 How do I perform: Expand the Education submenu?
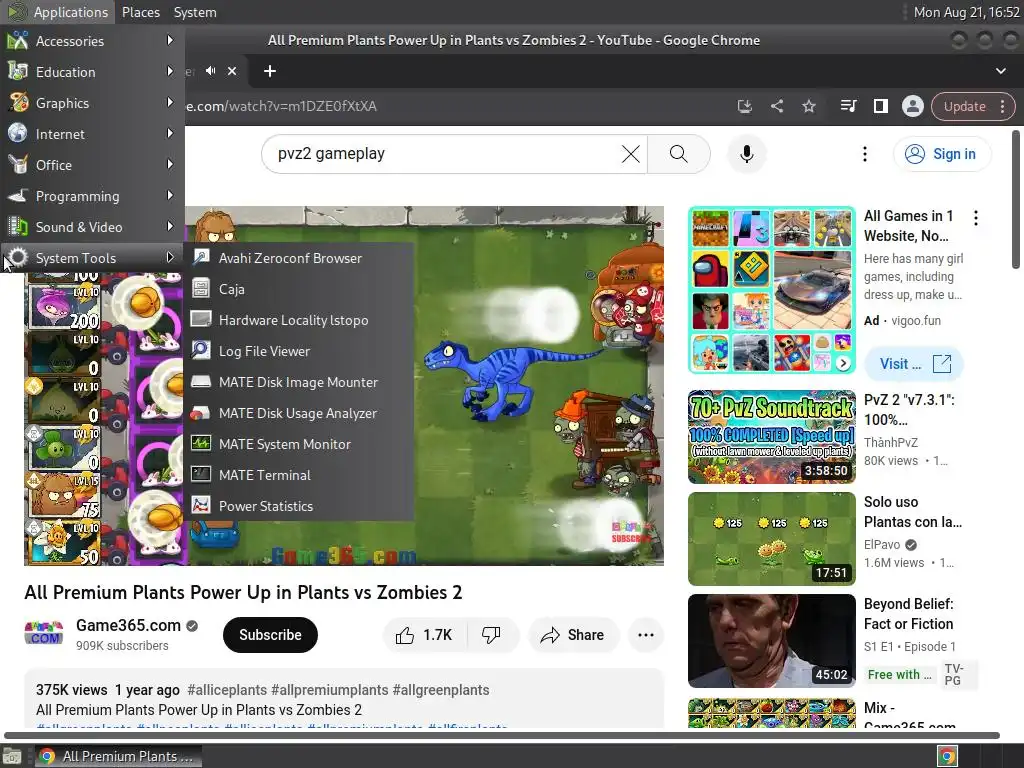(92, 72)
